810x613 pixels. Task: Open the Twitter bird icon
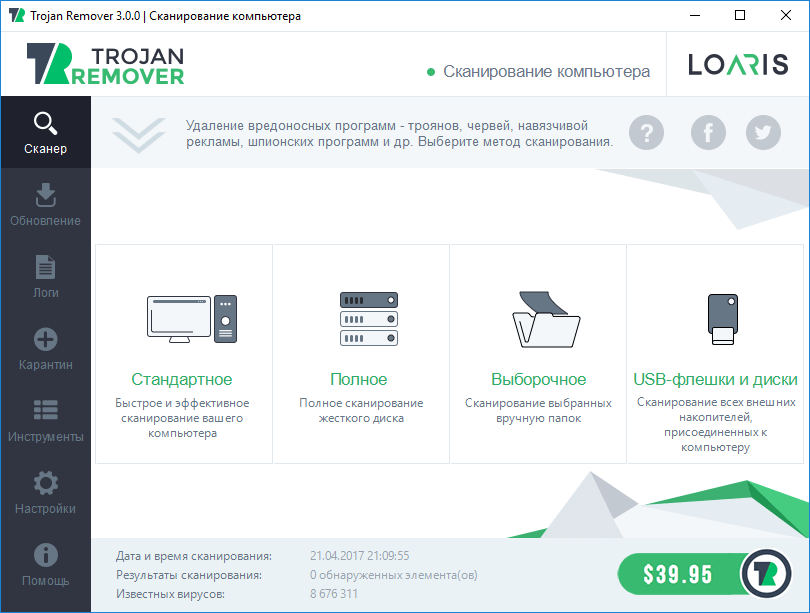[763, 133]
